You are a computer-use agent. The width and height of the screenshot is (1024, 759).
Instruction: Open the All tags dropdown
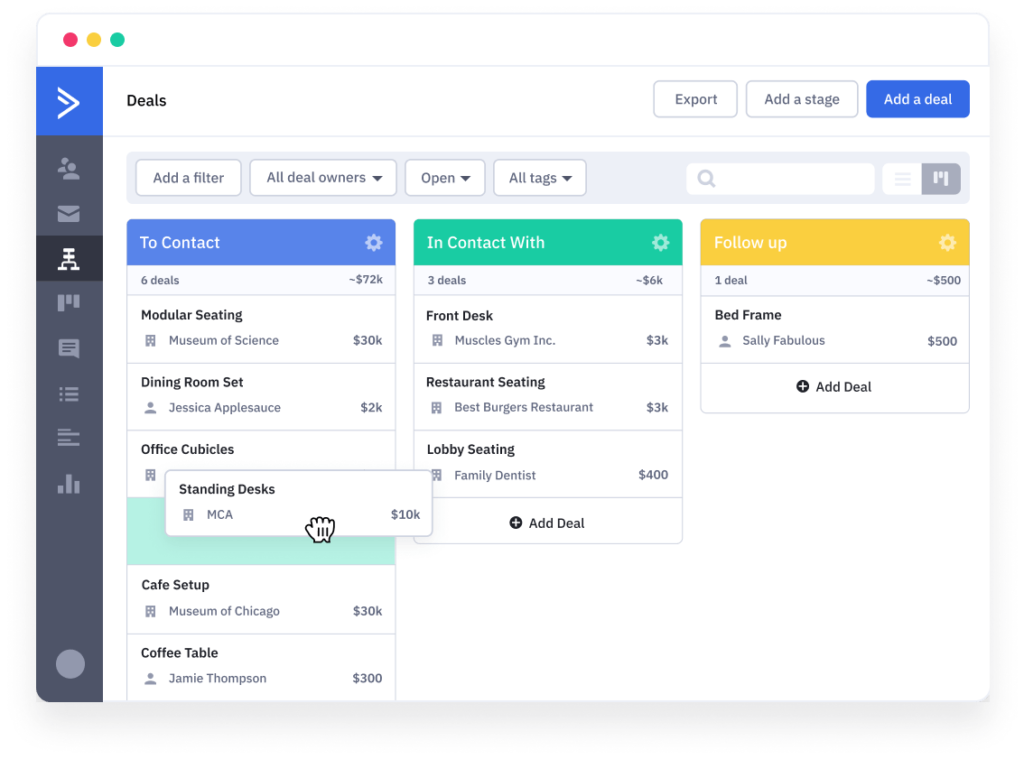coord(539,177)
